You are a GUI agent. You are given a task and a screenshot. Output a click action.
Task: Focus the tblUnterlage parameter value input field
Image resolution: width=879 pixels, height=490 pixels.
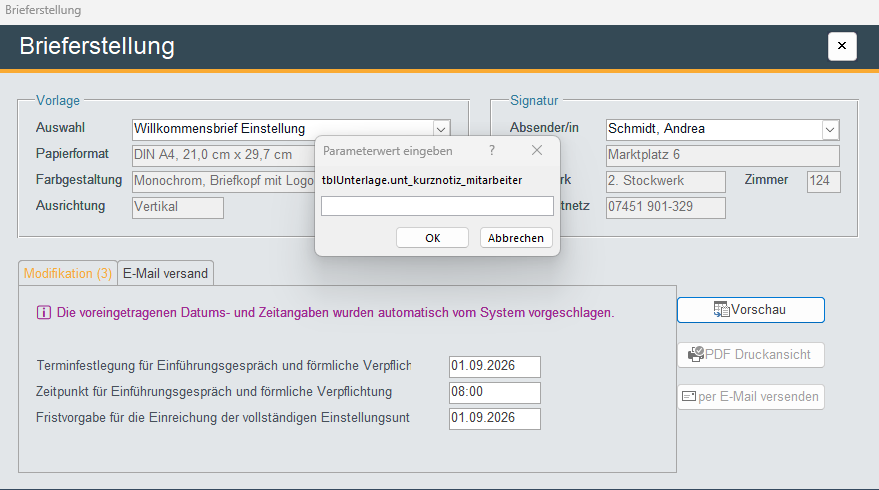pyautogui.click(x=437, y=206)
